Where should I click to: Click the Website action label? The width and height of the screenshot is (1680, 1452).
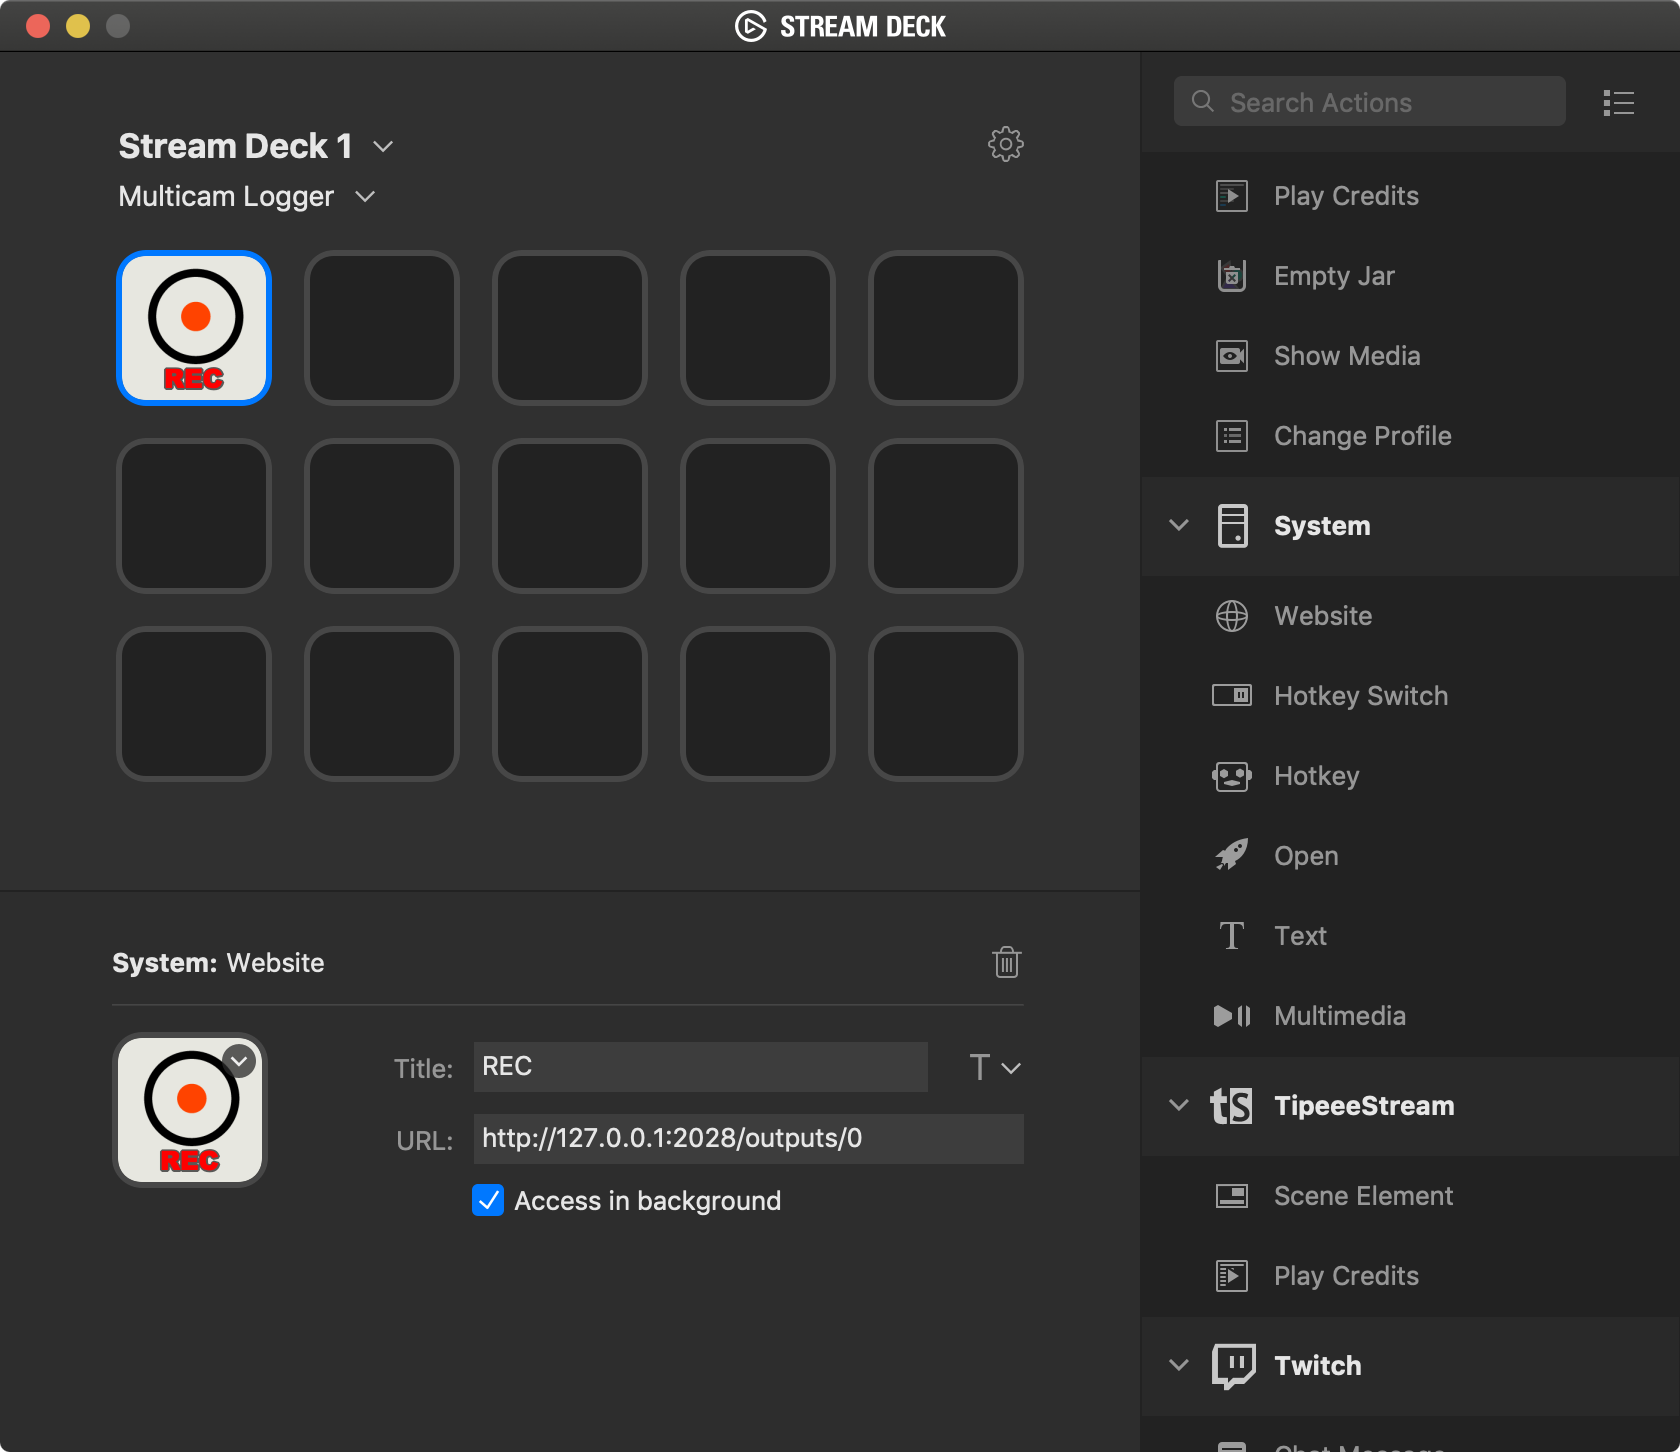click(1323, 616)
